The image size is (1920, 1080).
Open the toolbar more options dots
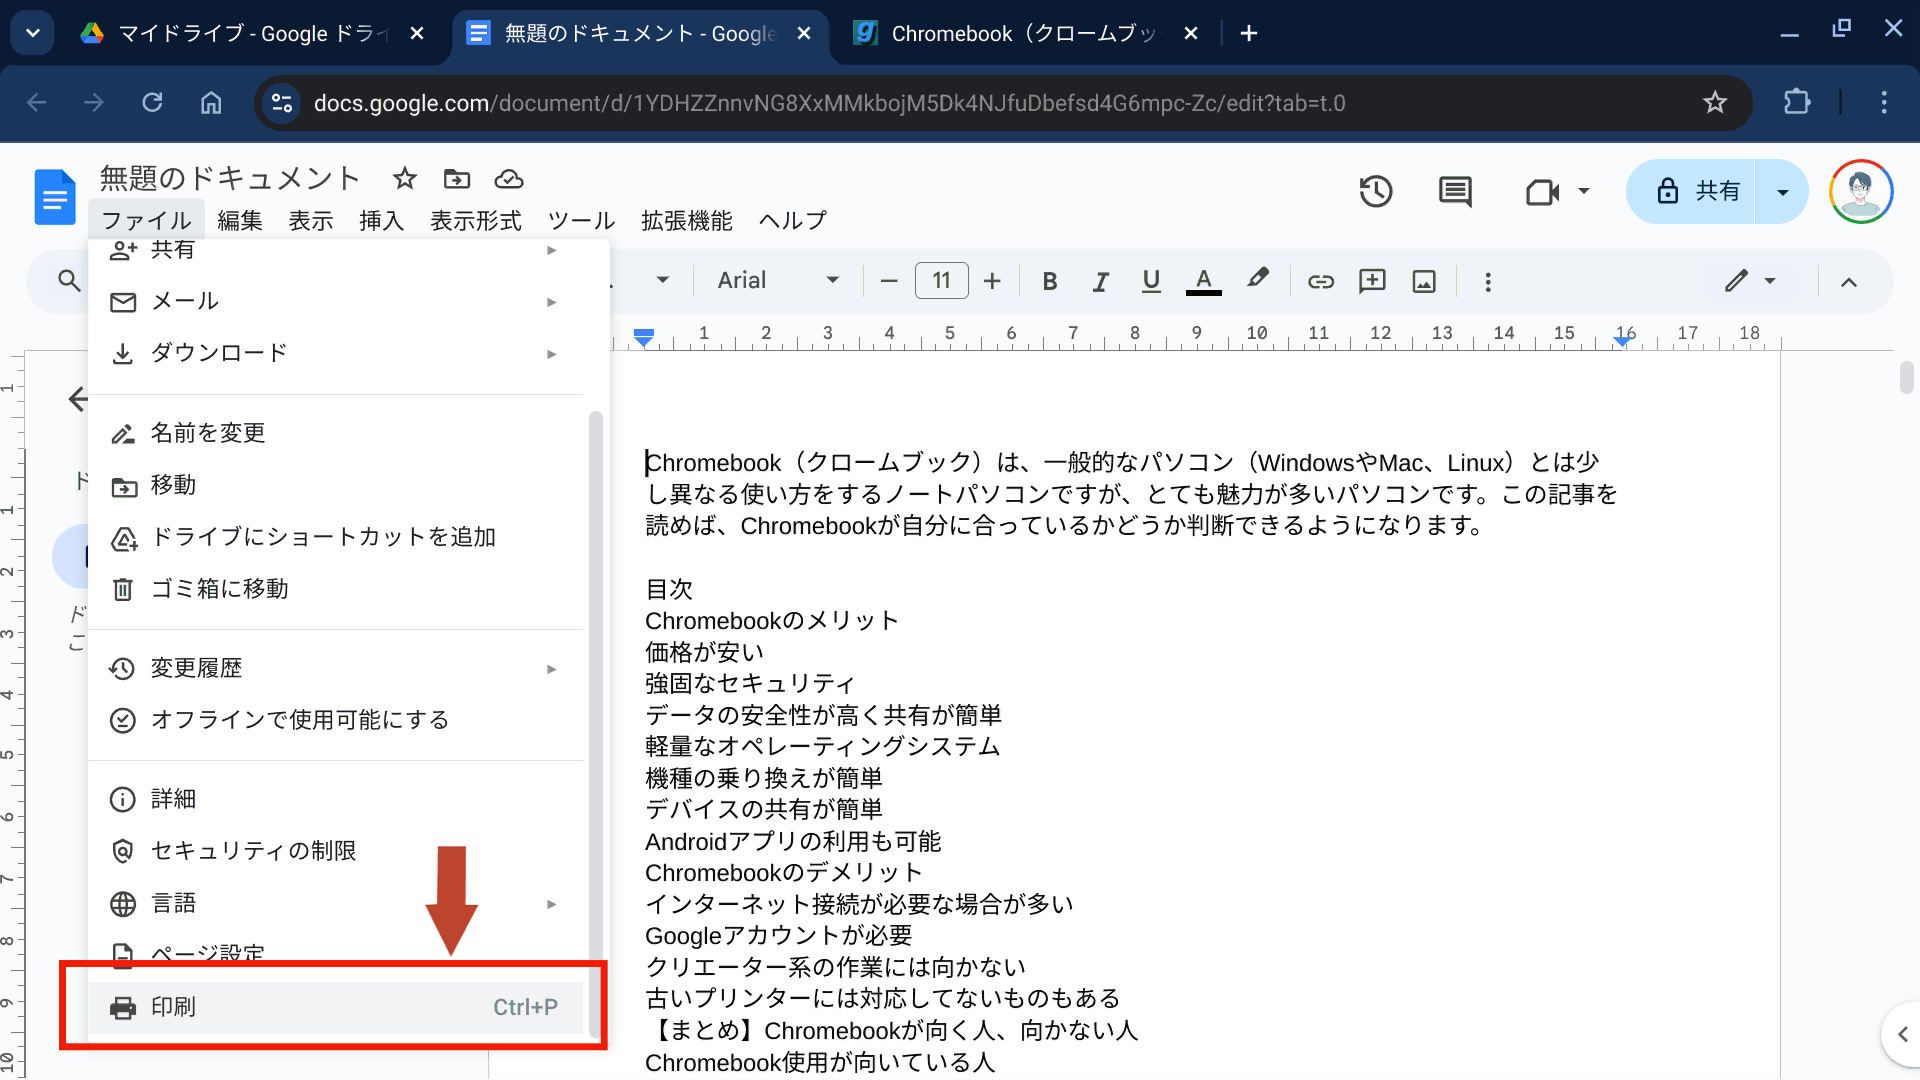pos(1488,282)
